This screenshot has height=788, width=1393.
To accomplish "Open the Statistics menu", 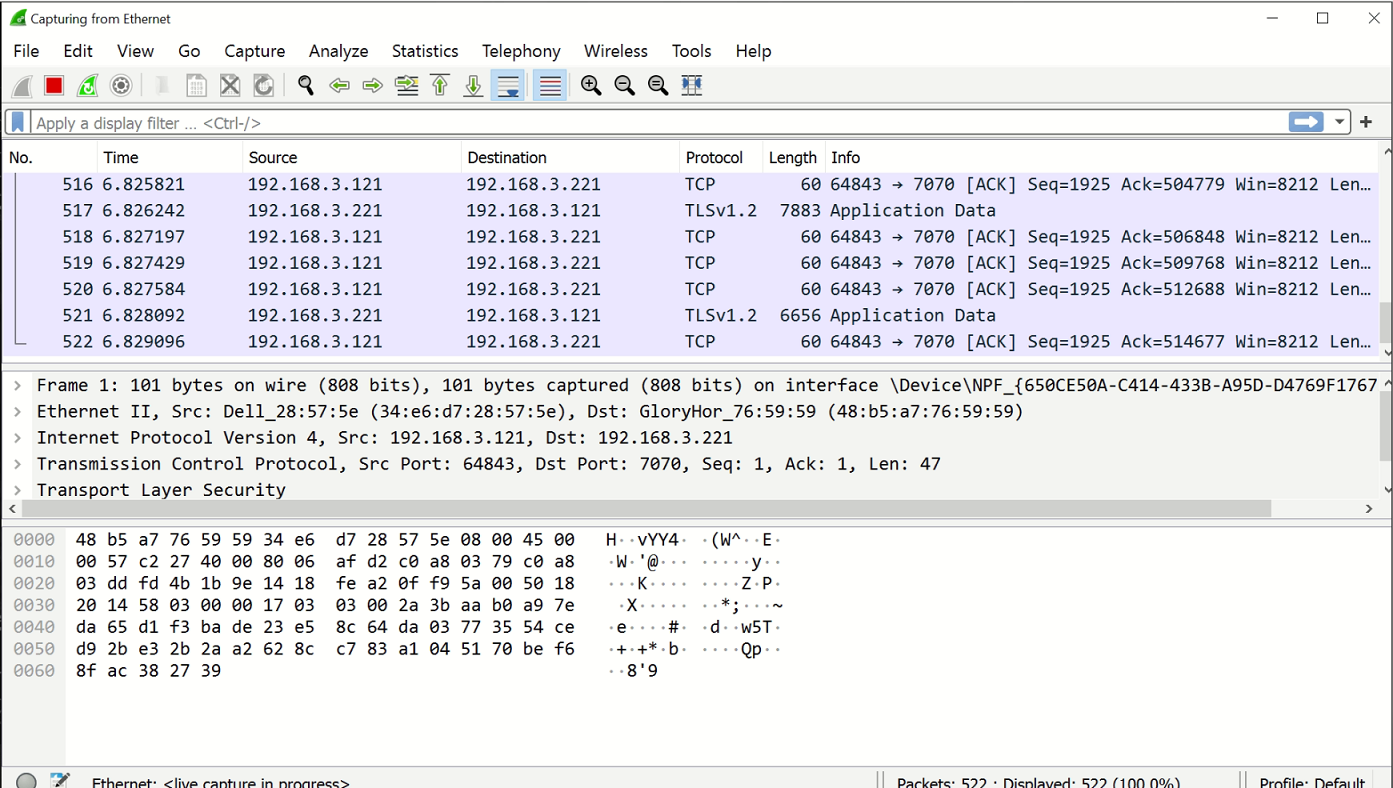I will point(425,51).
